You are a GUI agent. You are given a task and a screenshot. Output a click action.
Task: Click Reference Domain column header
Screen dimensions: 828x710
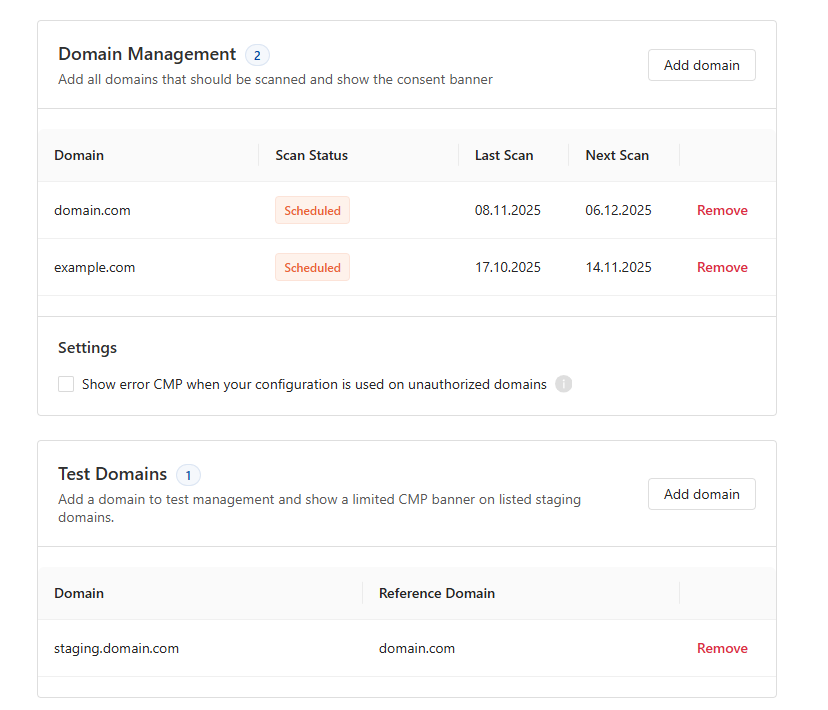437,593
